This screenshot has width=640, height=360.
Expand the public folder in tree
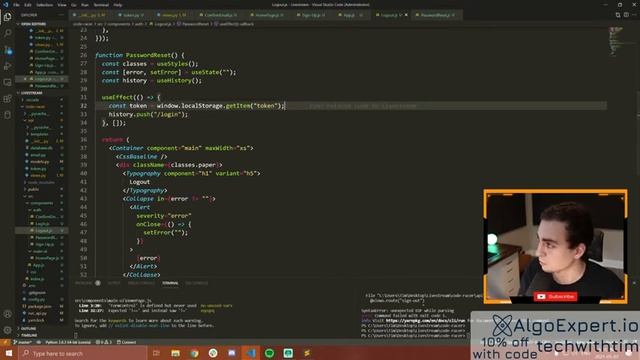point(33,189)
